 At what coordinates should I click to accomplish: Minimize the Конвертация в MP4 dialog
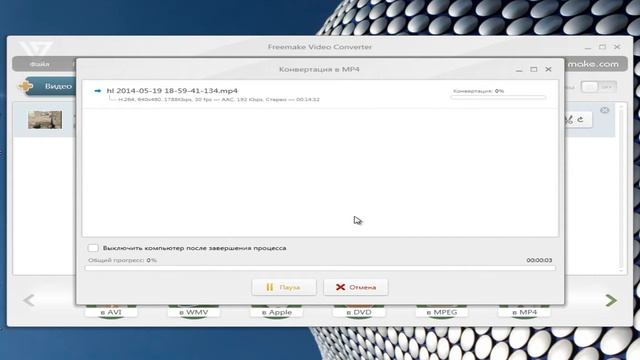(519, 70)
